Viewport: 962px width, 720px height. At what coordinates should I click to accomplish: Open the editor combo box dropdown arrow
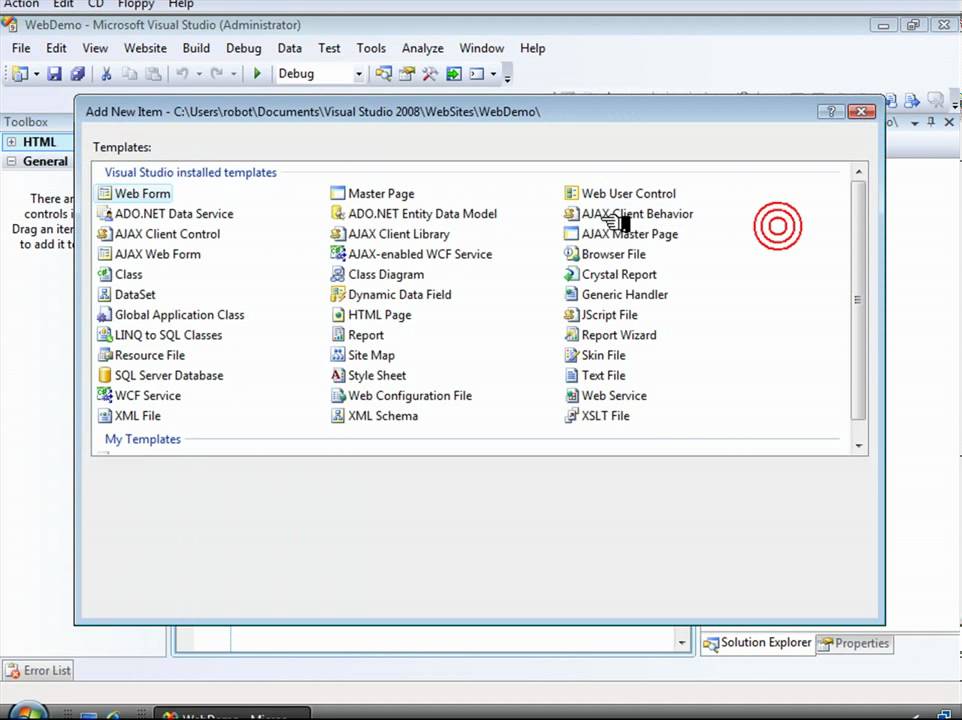(x=682, y=643)
